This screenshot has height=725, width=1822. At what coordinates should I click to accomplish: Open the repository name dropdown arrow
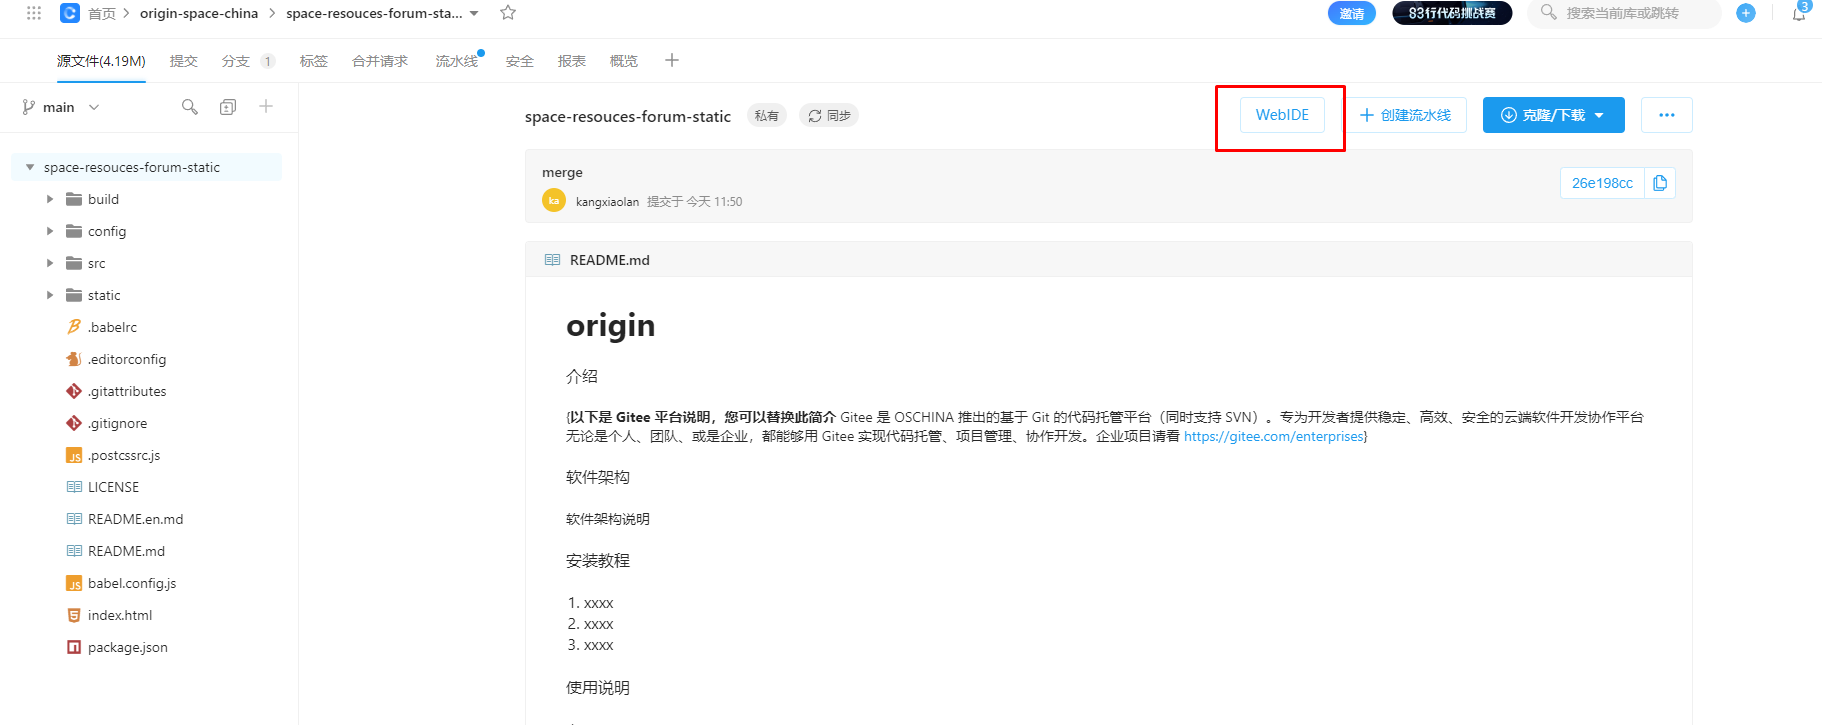pos(474,13)
